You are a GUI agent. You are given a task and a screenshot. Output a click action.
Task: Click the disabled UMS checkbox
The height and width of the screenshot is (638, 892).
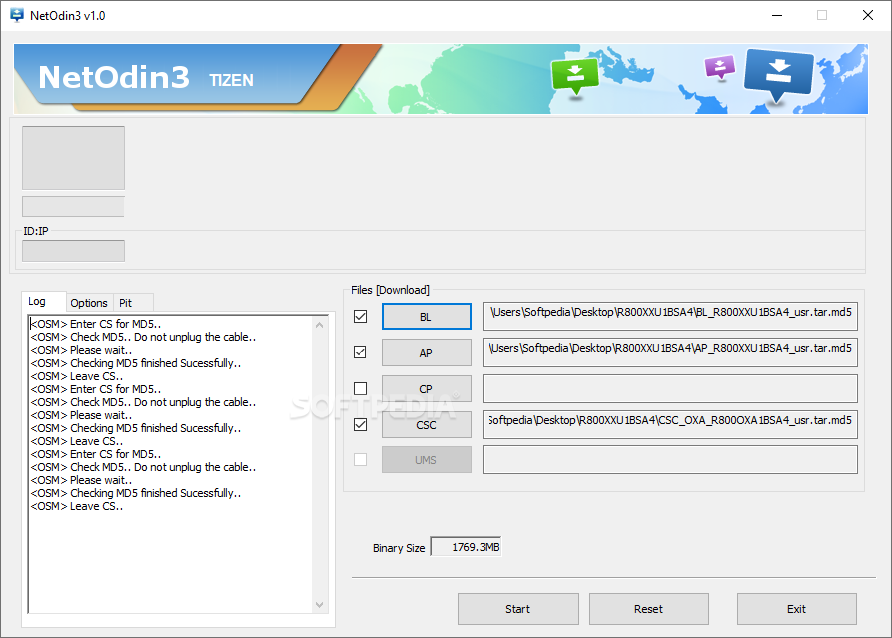(360, 459)
